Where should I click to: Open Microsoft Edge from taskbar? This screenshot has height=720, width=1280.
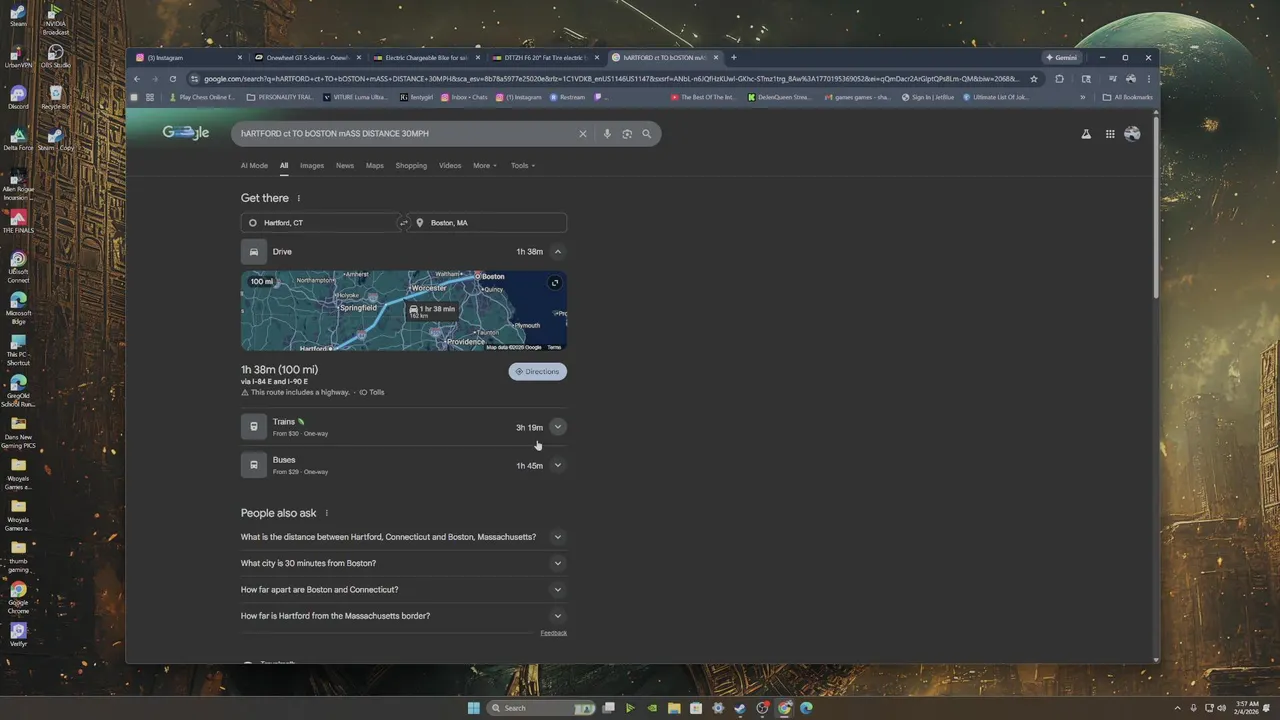pyautogui.click(x=806, y=708)
